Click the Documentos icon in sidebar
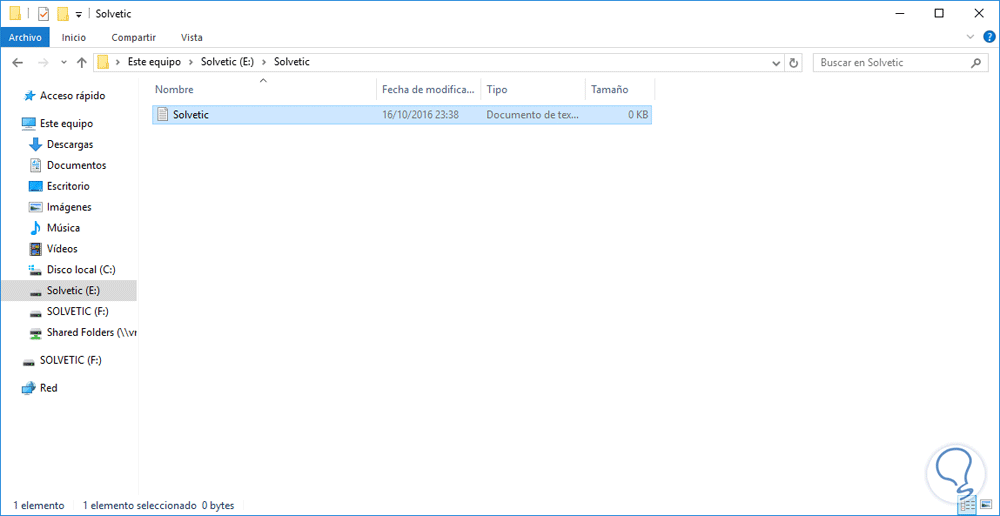 (x=36, y=165)
